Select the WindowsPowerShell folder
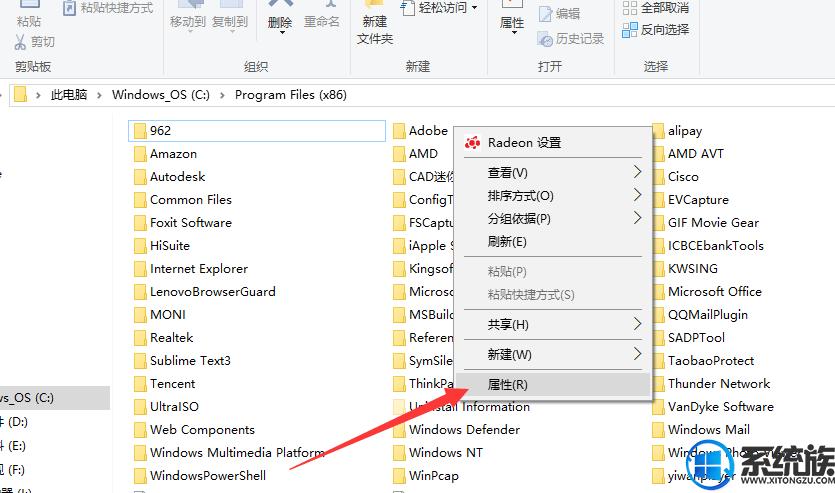Screen dimensions: 835x493 200,475
